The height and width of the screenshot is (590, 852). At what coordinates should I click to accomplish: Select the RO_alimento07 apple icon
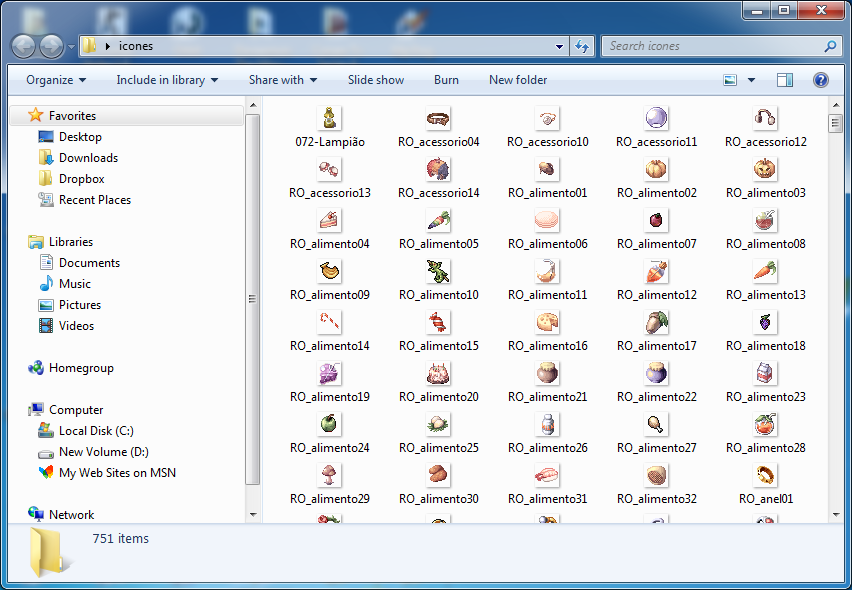point(656,220)
